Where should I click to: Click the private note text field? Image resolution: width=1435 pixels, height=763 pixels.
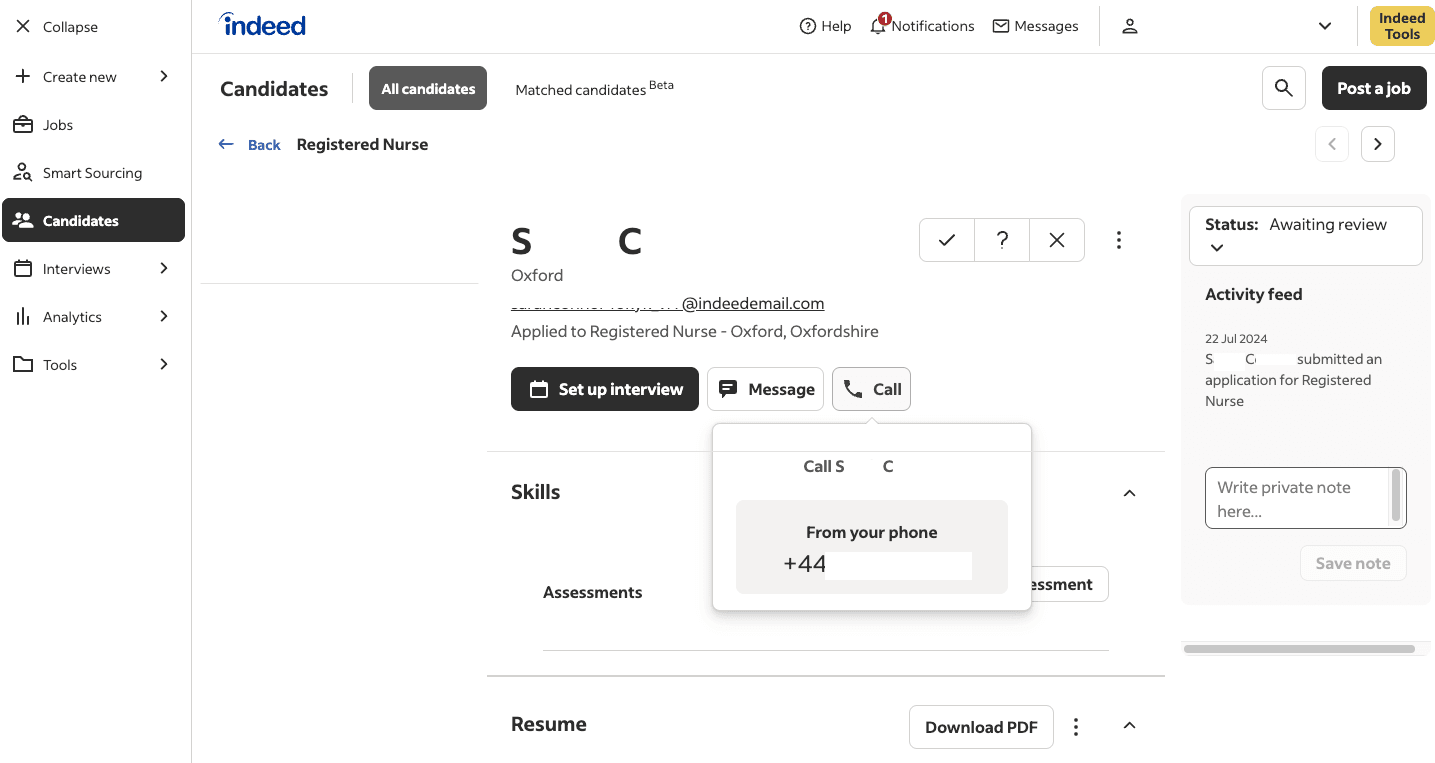point(1297,498)
